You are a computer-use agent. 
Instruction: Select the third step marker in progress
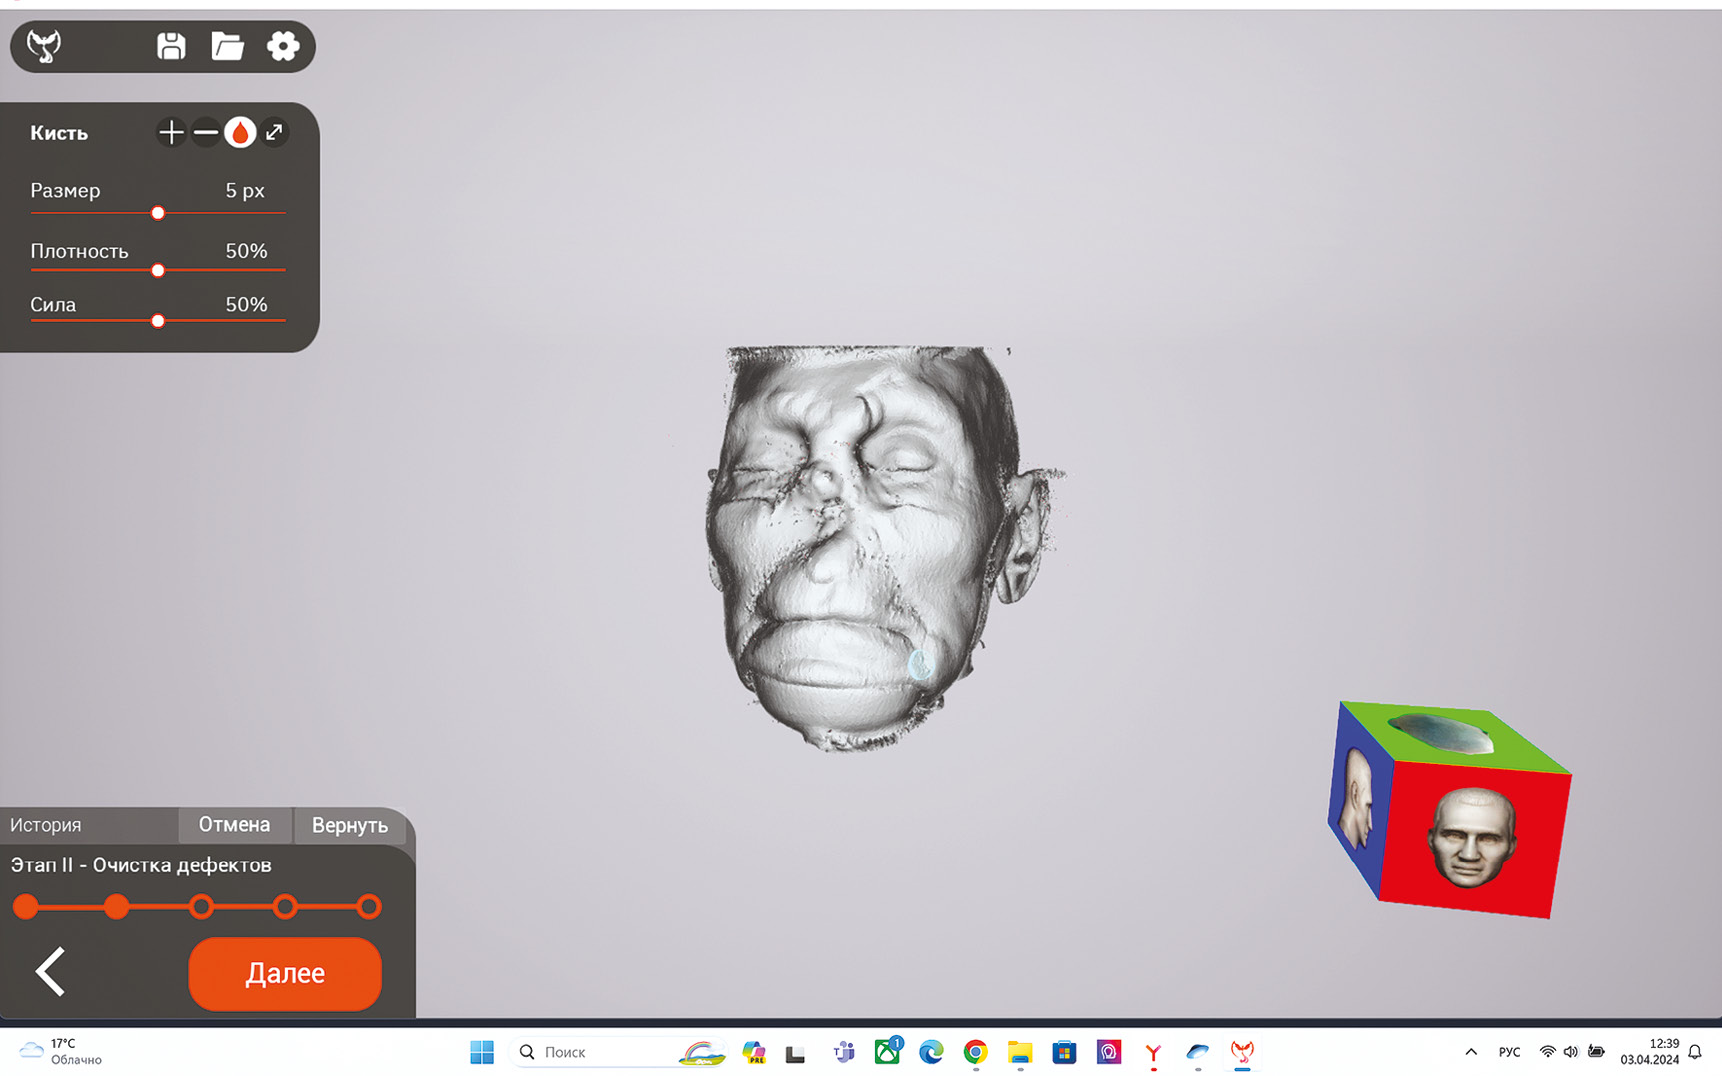pos(201,907)
